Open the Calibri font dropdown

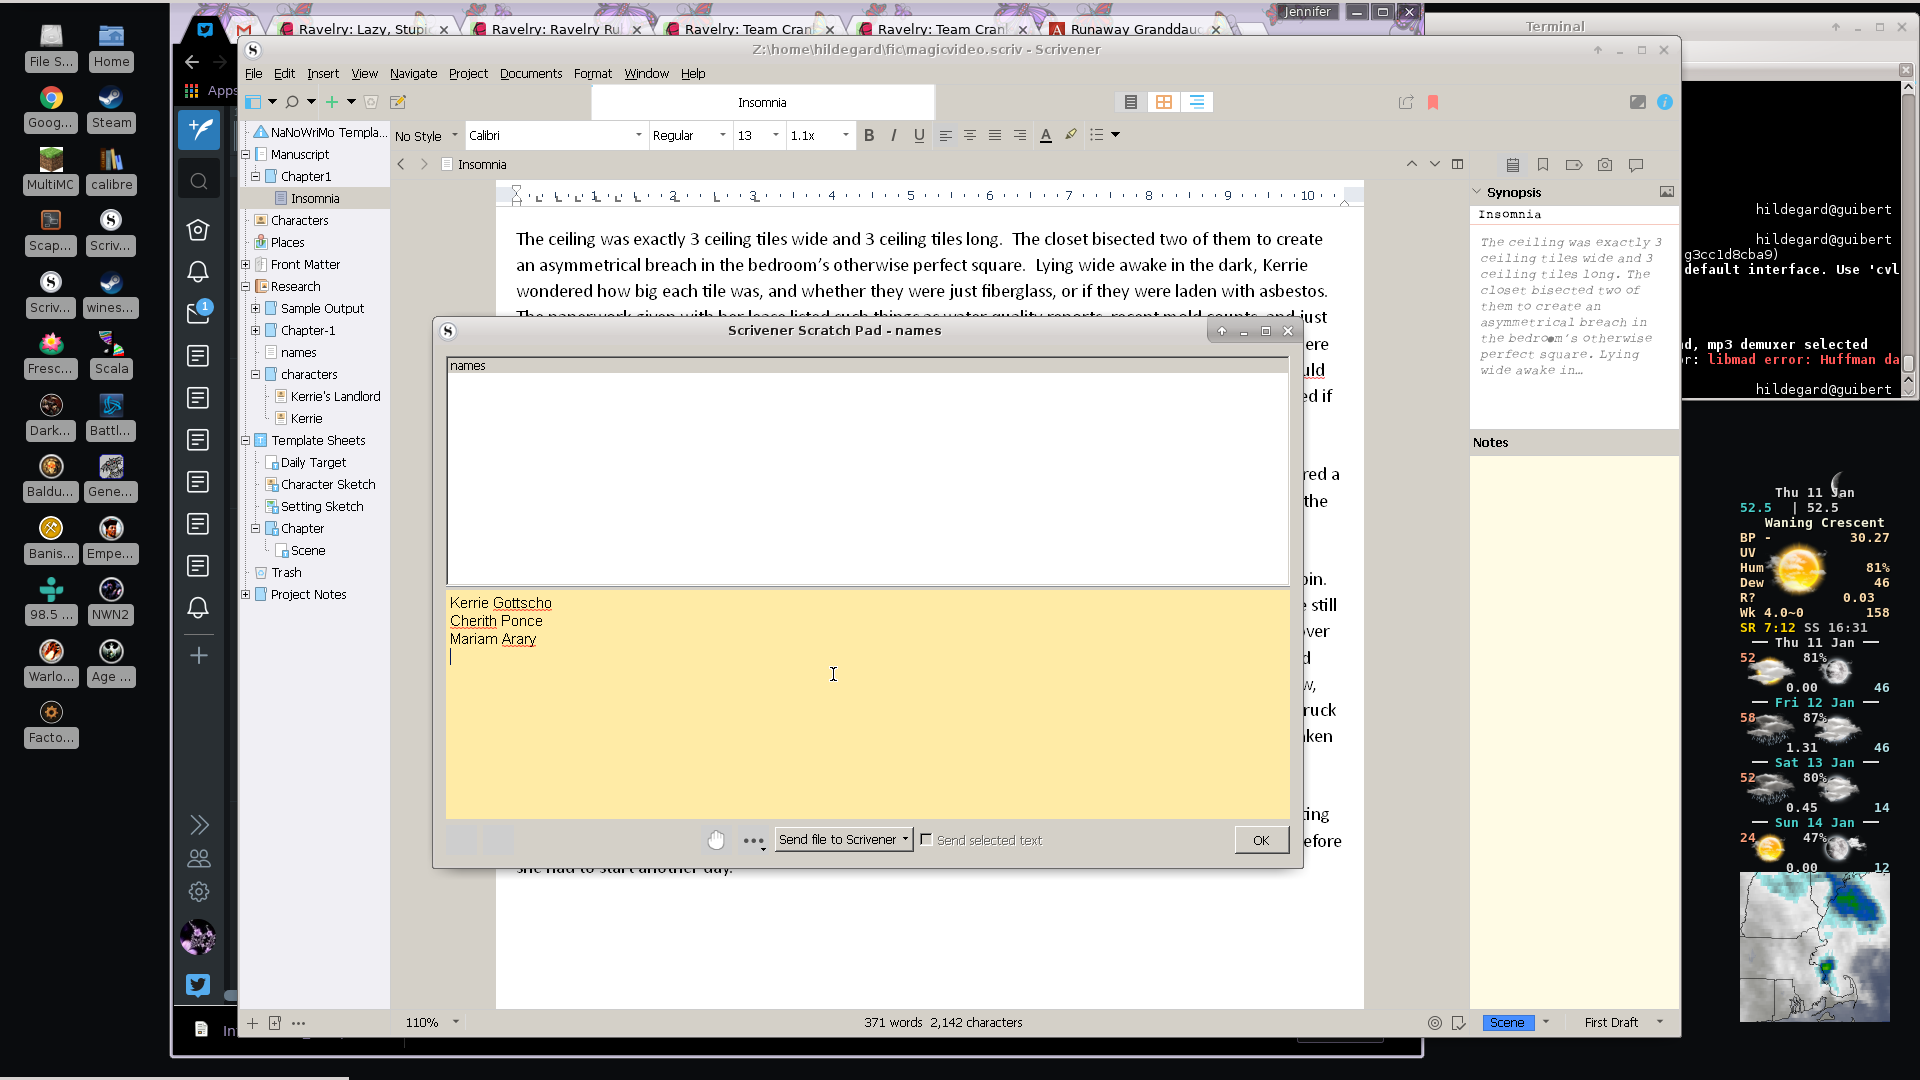tap(555, 136)
